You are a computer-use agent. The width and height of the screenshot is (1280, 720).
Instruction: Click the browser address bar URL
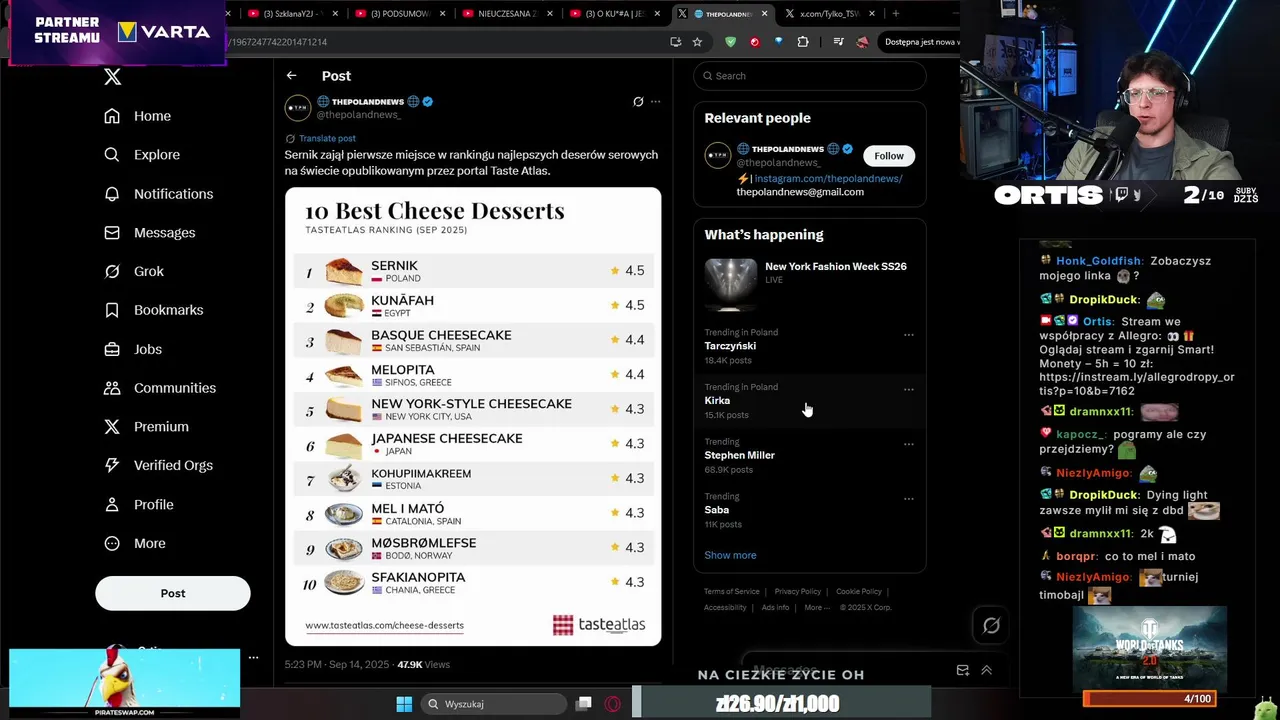pyautogui.click(x=279, y=42)
